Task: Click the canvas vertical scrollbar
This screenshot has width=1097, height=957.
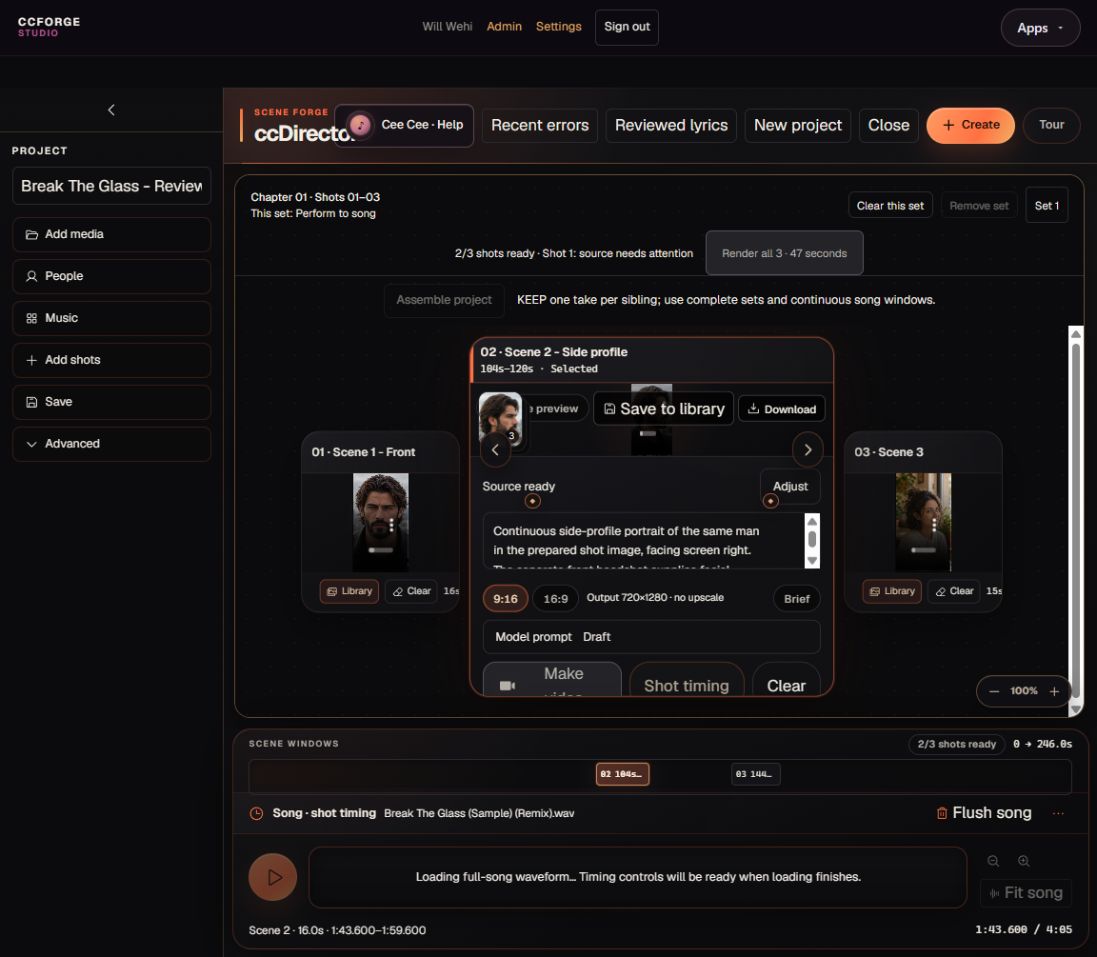Action: pos(1075,521)
